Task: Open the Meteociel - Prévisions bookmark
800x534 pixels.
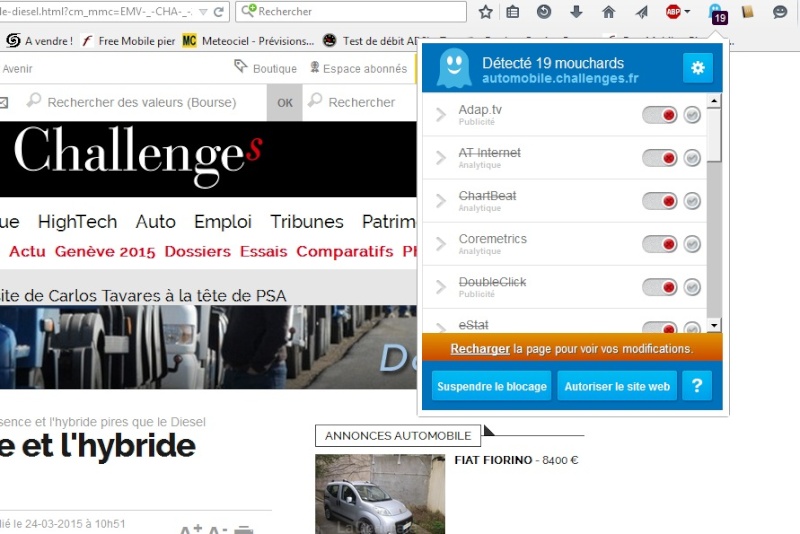Action: point(248,41)
